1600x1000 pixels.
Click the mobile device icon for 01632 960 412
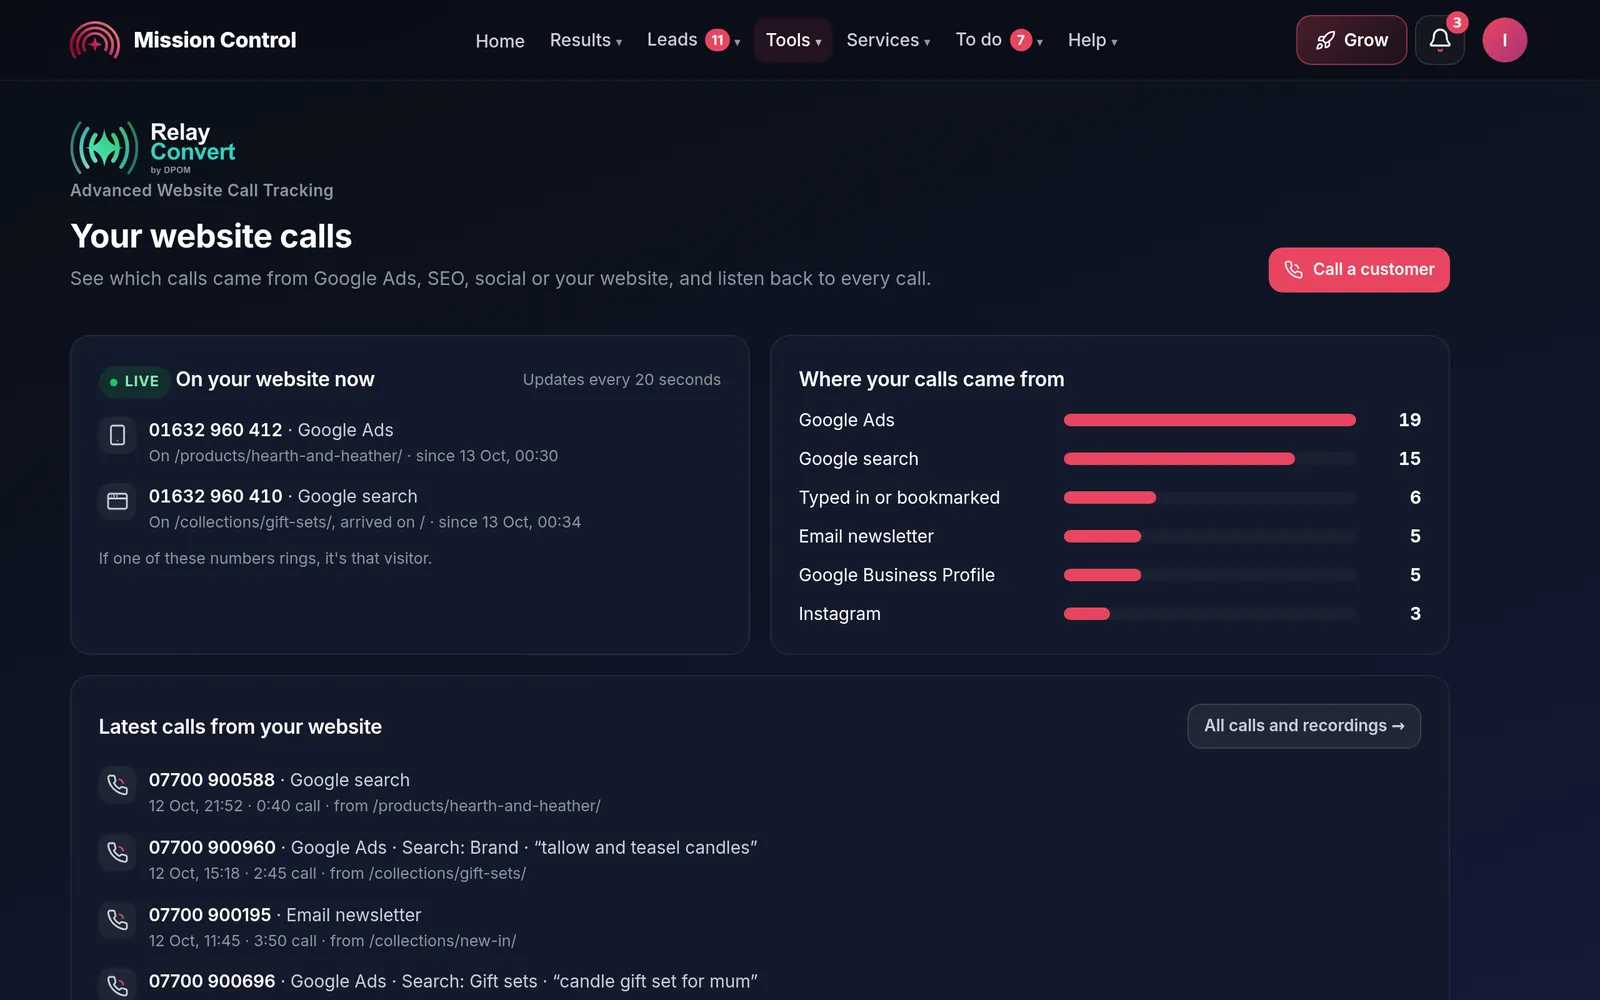[x=117, y=435]
